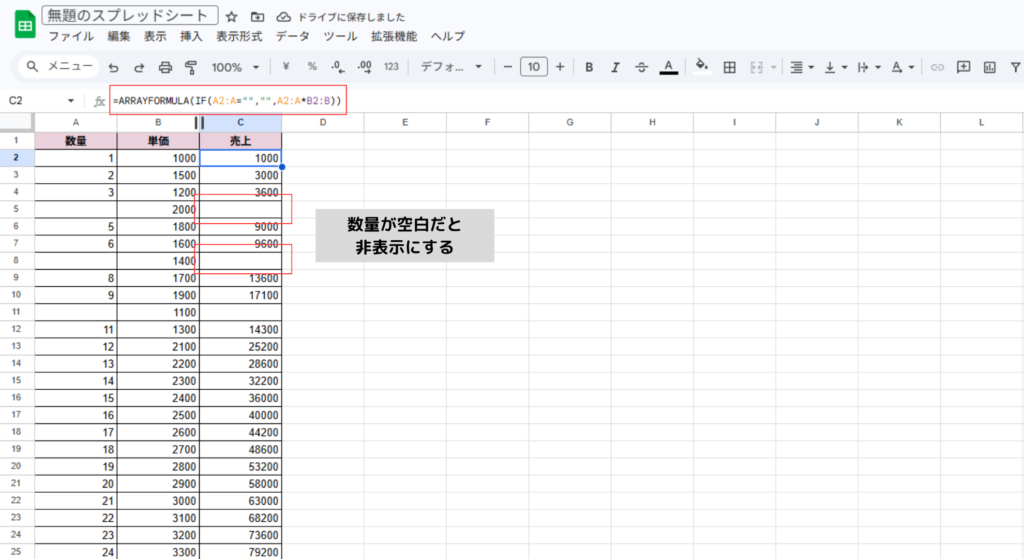Expand the merge cells options arrow
This screenshot has height=559, width=1024.
tap(774, 67)
